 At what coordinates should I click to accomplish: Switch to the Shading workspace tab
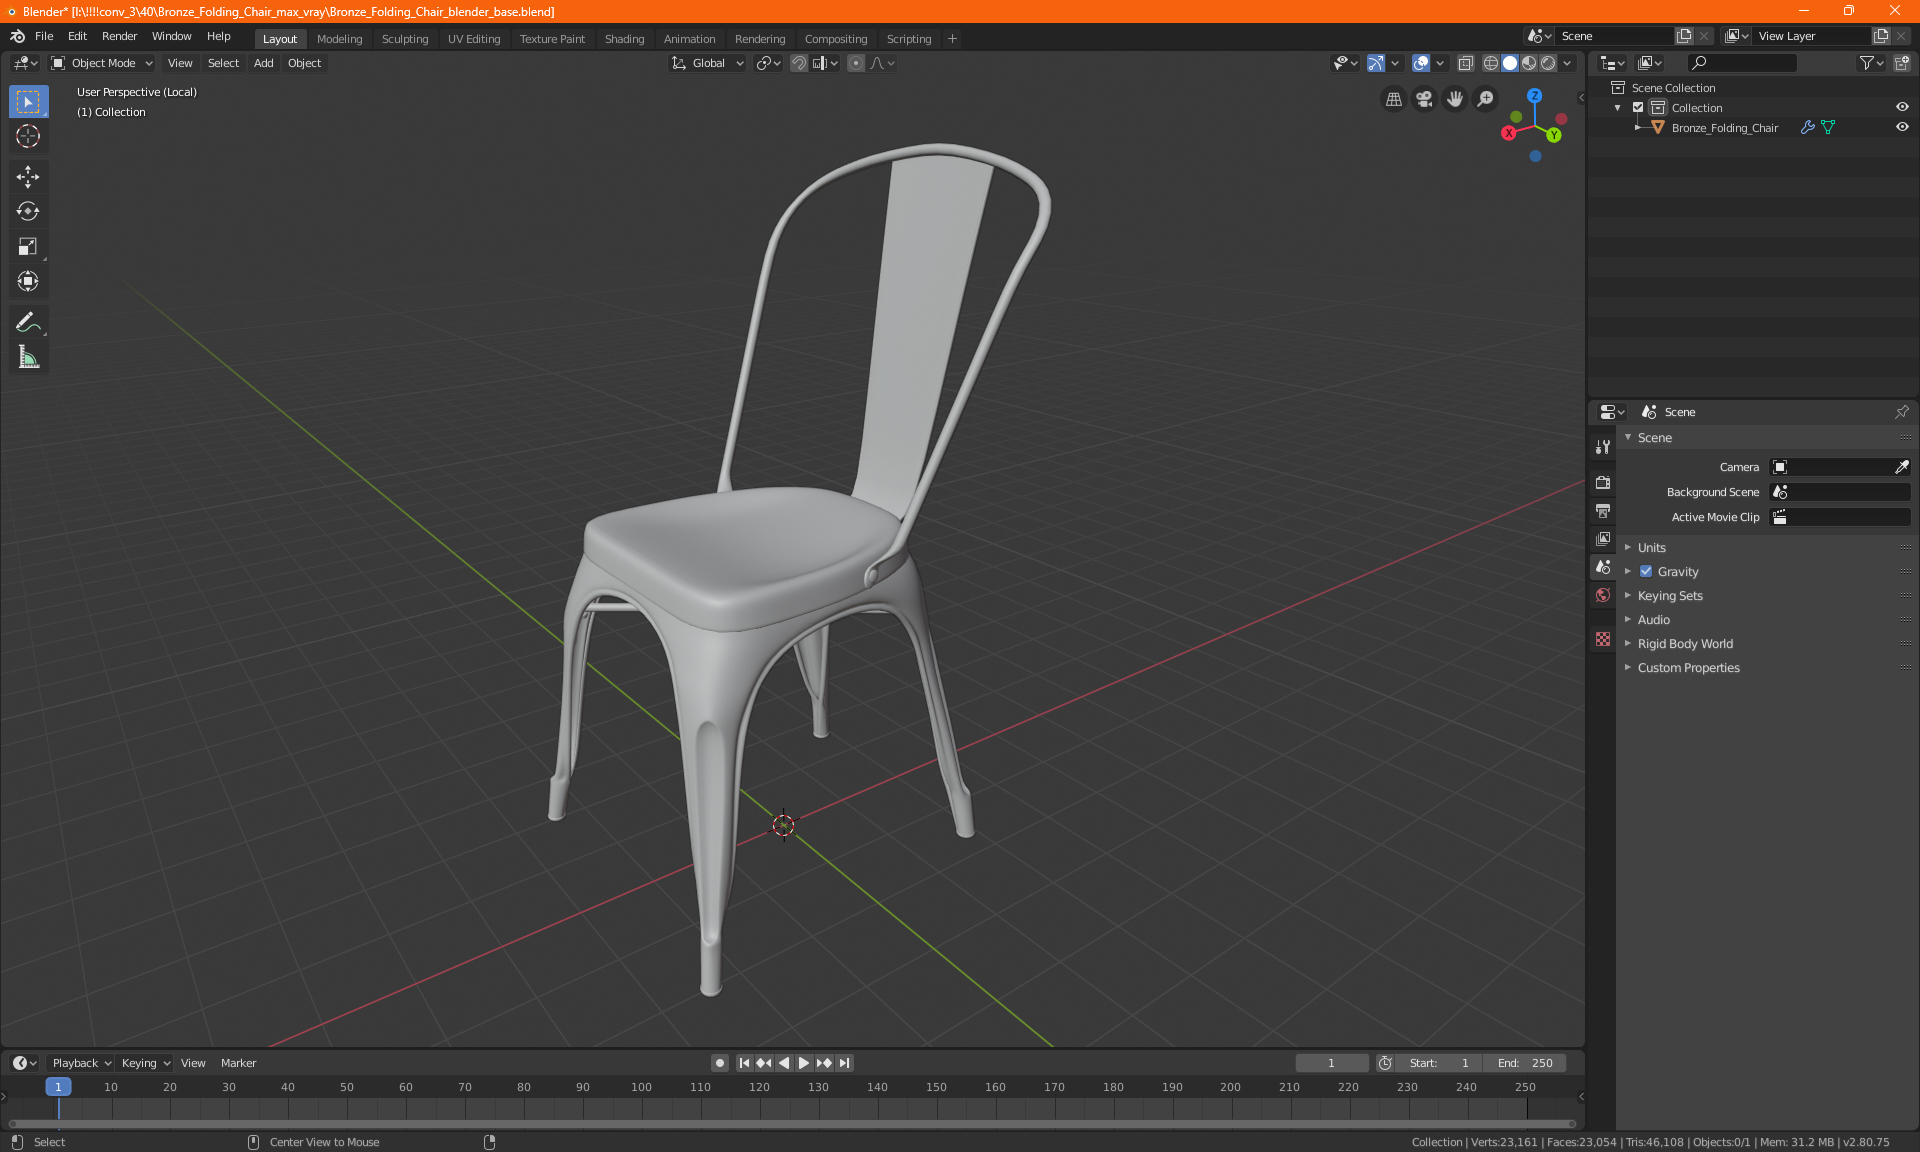(624, 39)
